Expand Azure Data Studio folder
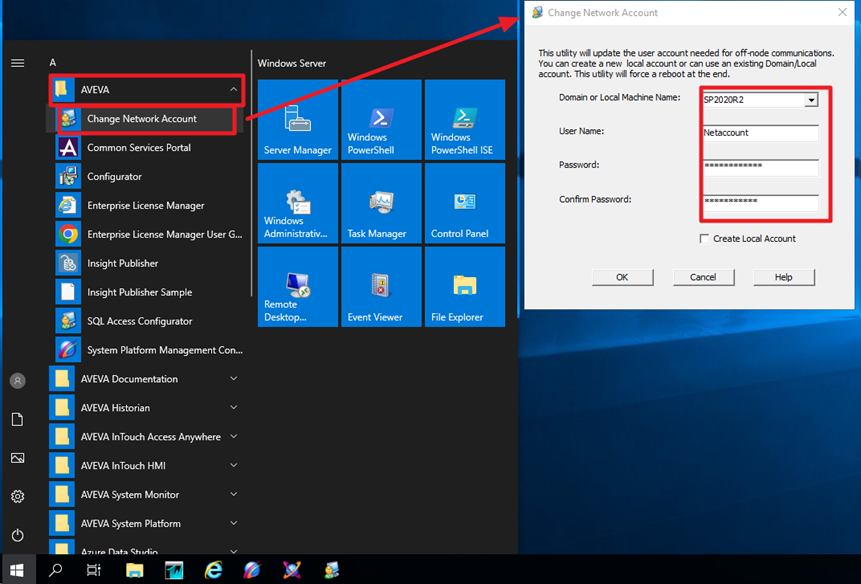 pos(146,547)
